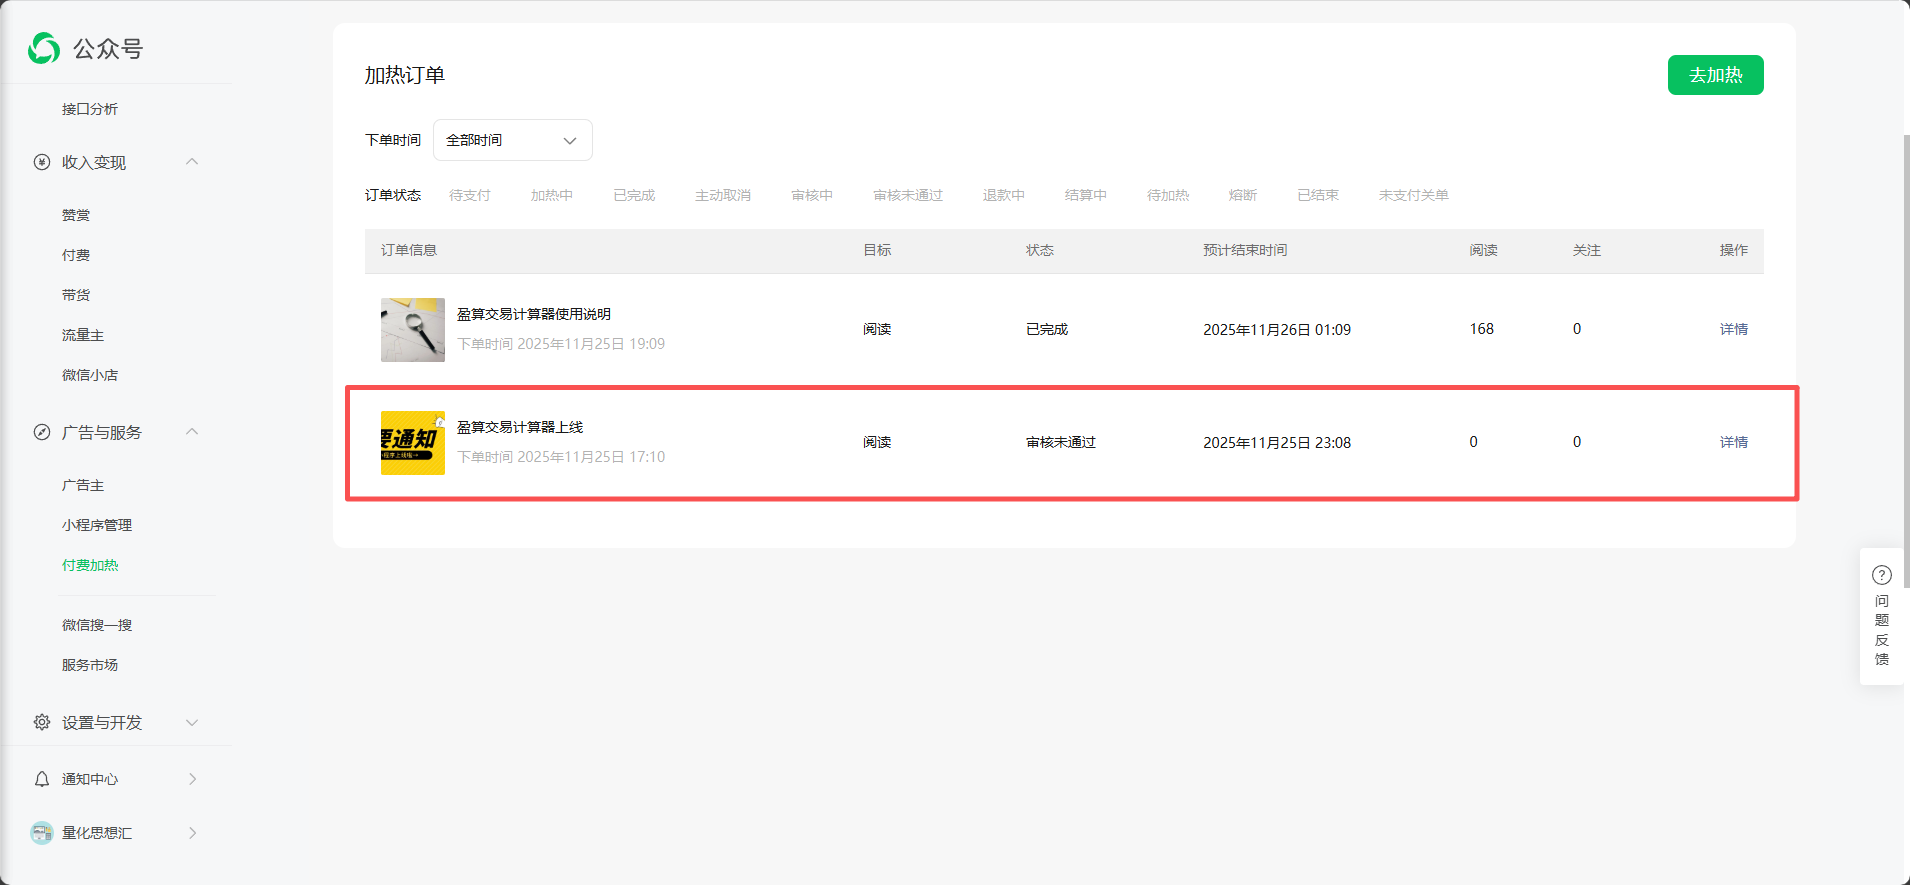Click the 盈算交易计算器上线 order thumbnail
1910x885 pixels.
point(413,443)
